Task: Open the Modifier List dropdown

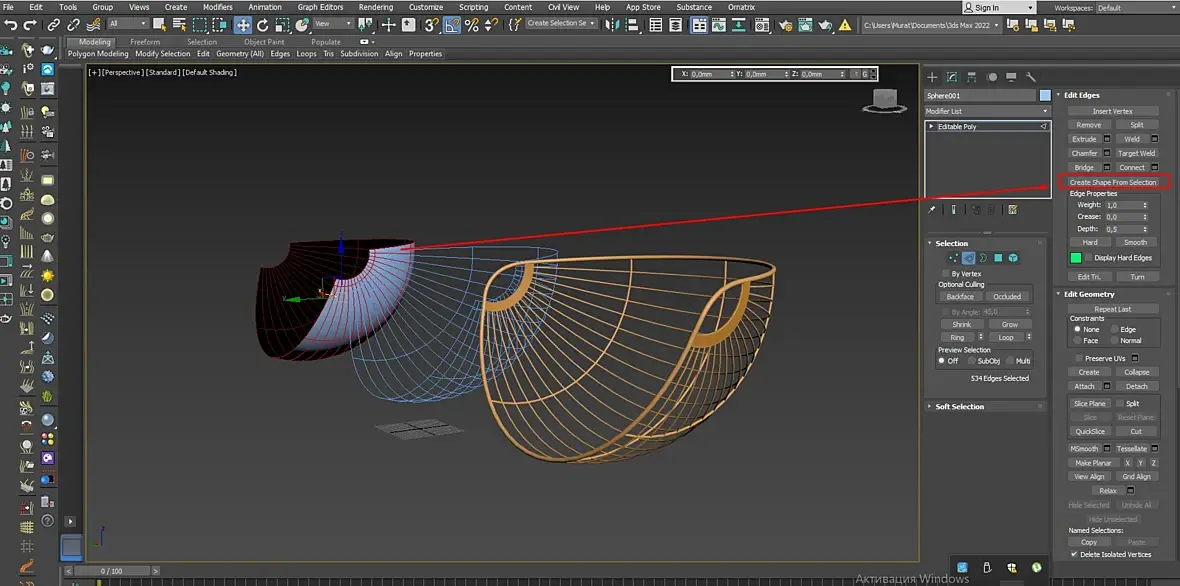Action: (987, 111)
